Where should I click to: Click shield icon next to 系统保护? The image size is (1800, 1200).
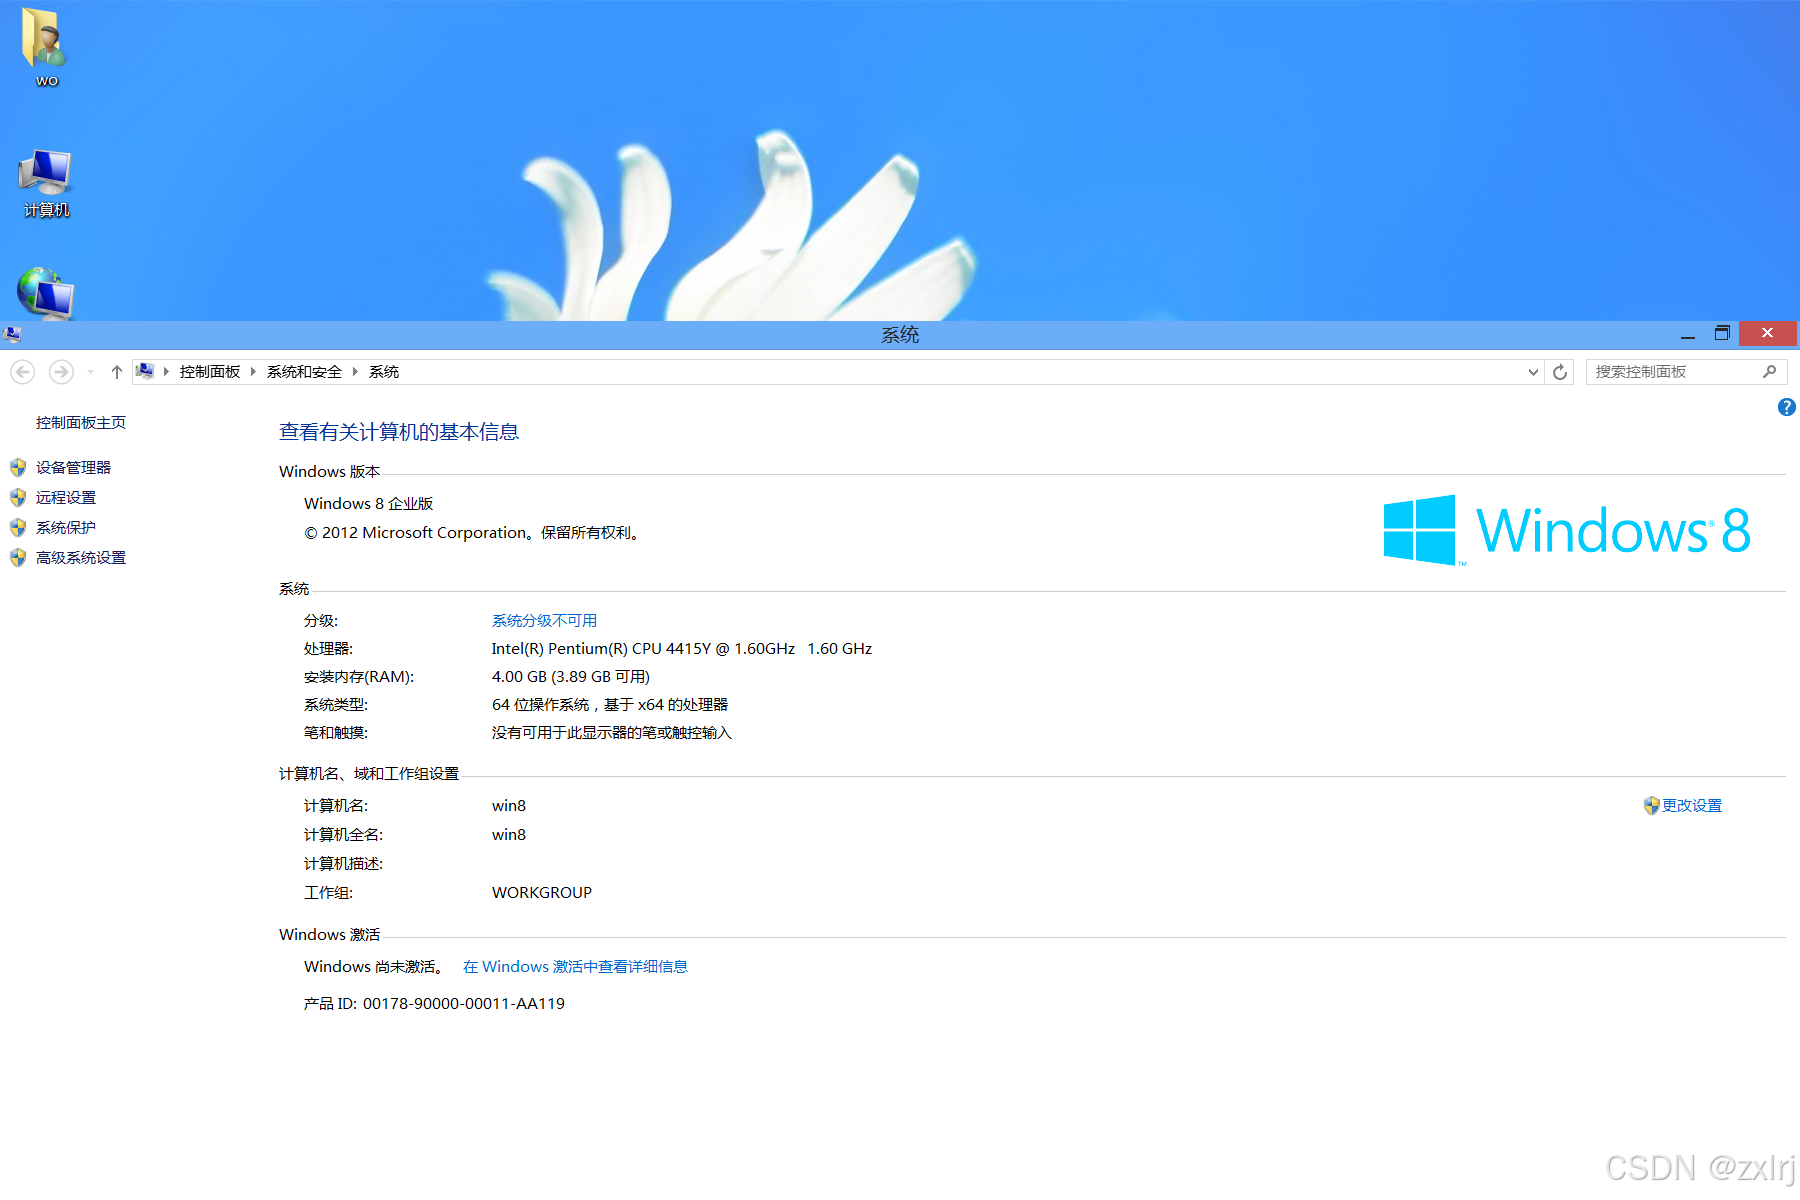pos(18,527)
